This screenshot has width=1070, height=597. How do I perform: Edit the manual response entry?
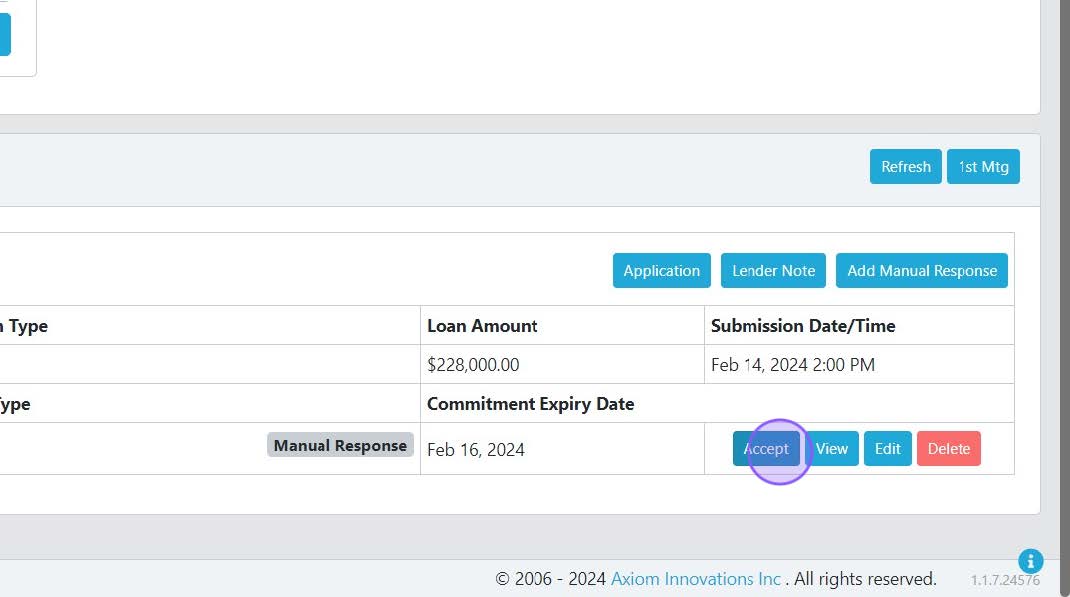click(x=887, y=449)
